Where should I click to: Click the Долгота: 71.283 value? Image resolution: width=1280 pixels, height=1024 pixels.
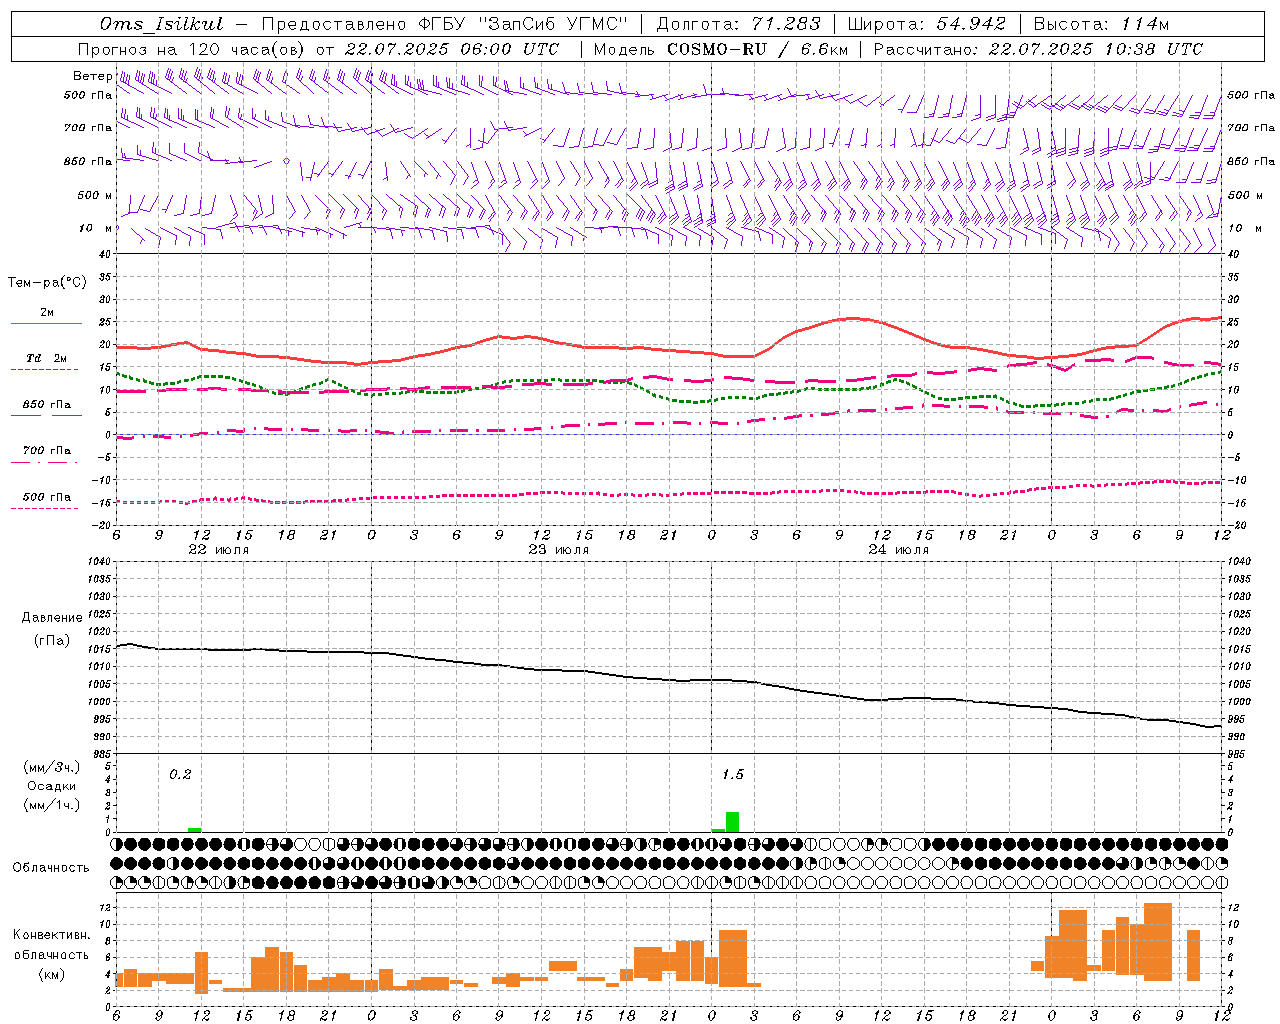pyautogui.click(x=739, y=24)
